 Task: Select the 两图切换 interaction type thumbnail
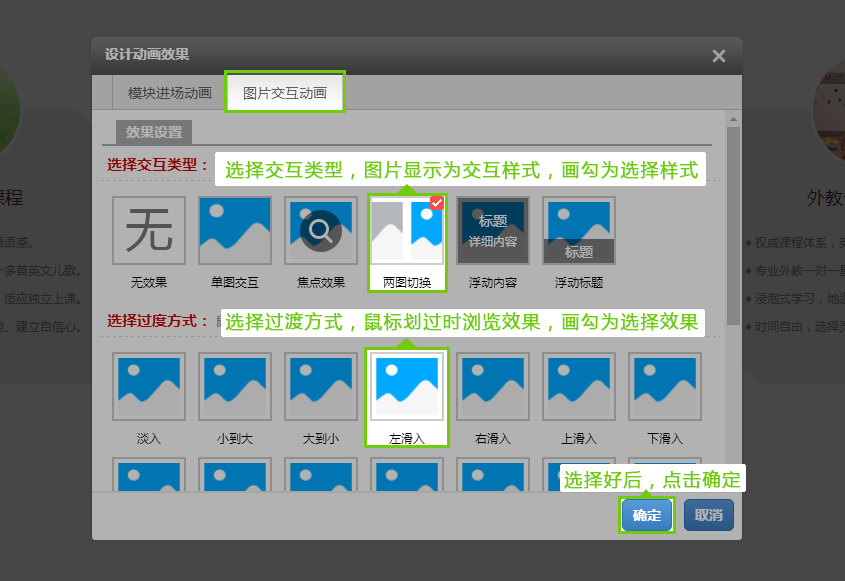[x=407, y=231]
